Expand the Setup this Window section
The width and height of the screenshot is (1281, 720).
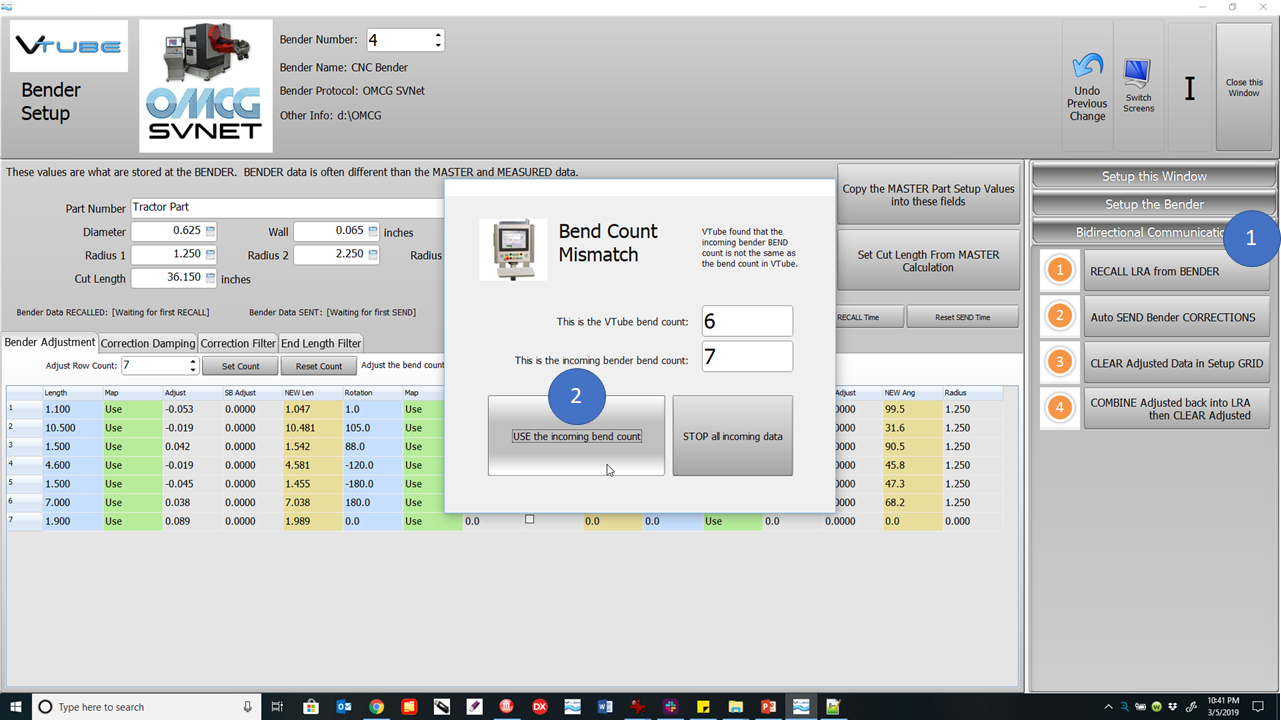coord(1154,176)
